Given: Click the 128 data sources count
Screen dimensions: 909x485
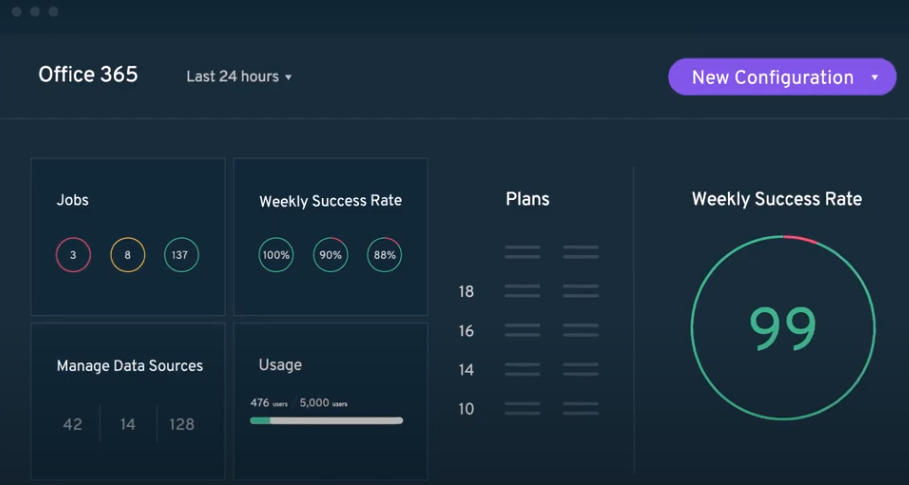Looking at the screenshot, I should (182, 424).
